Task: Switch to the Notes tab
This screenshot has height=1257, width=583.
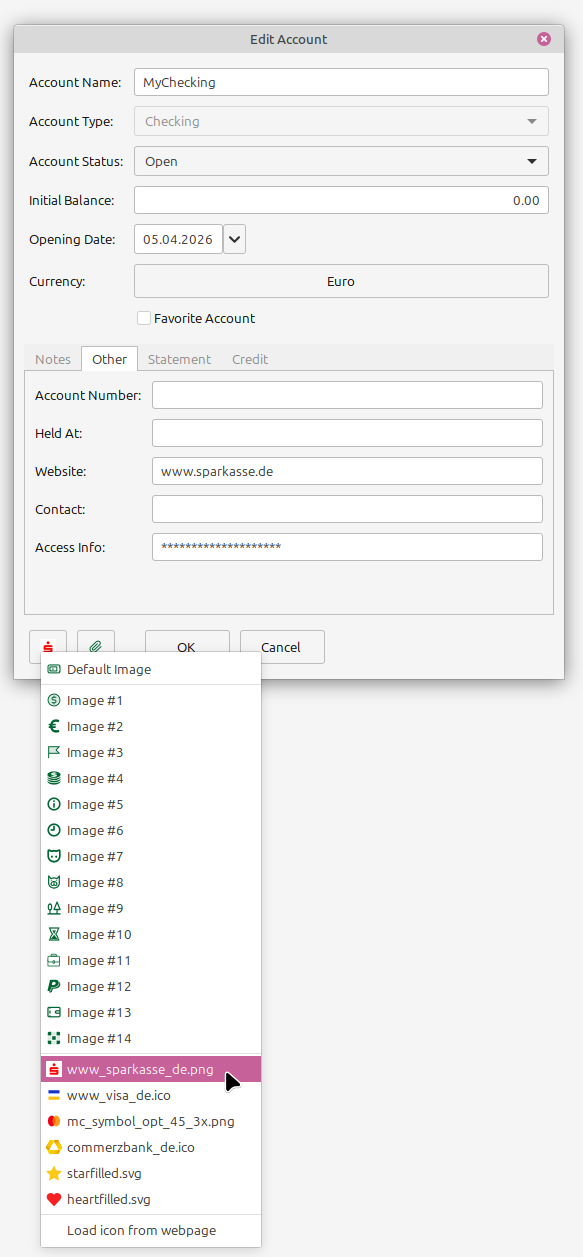Action: coord(52,359)
